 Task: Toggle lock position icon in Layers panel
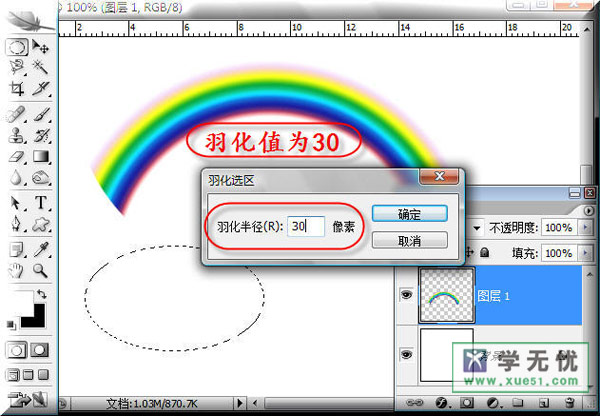coord(469,253)
